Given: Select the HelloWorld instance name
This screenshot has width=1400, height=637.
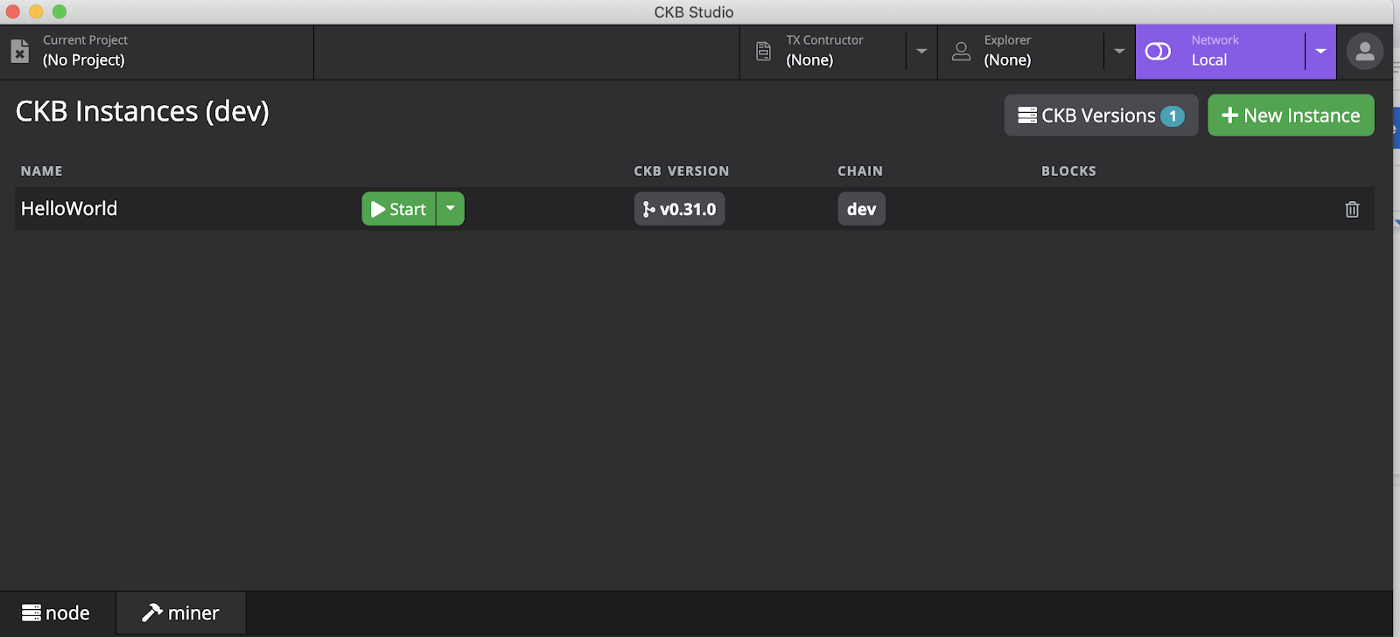Looking at the screenshot, I should 69,209.
